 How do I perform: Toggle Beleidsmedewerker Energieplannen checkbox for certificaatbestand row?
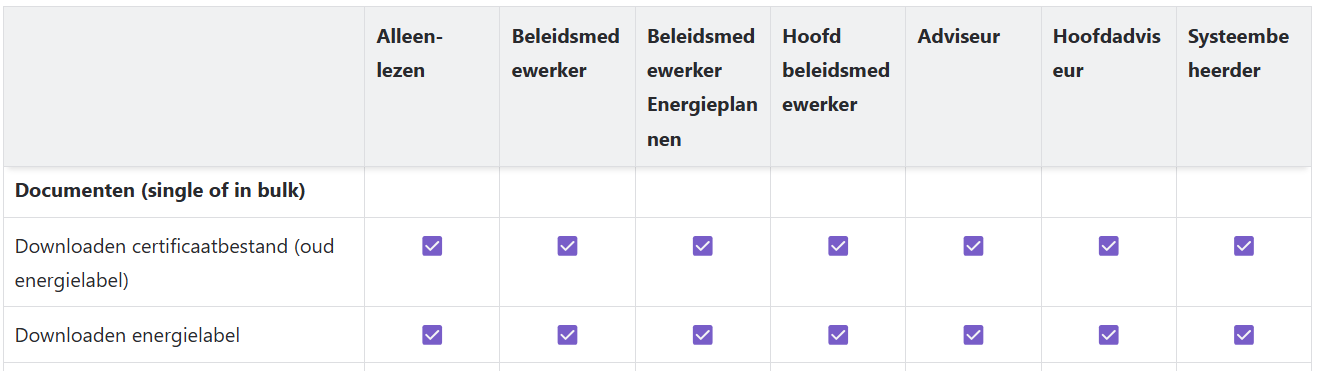tap(703, 246)
